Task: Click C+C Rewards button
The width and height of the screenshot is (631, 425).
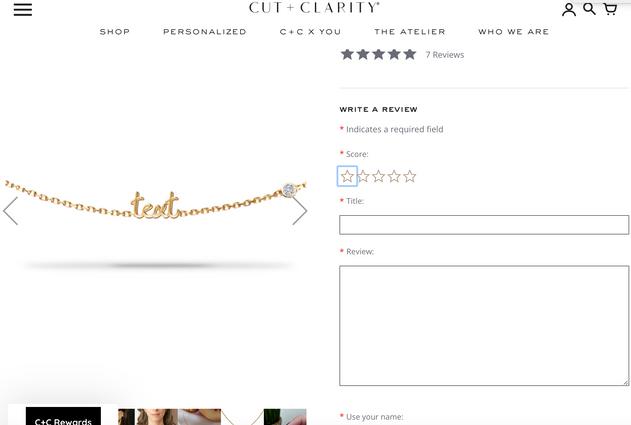Action: pyautogui.click(x=63, y=417)
